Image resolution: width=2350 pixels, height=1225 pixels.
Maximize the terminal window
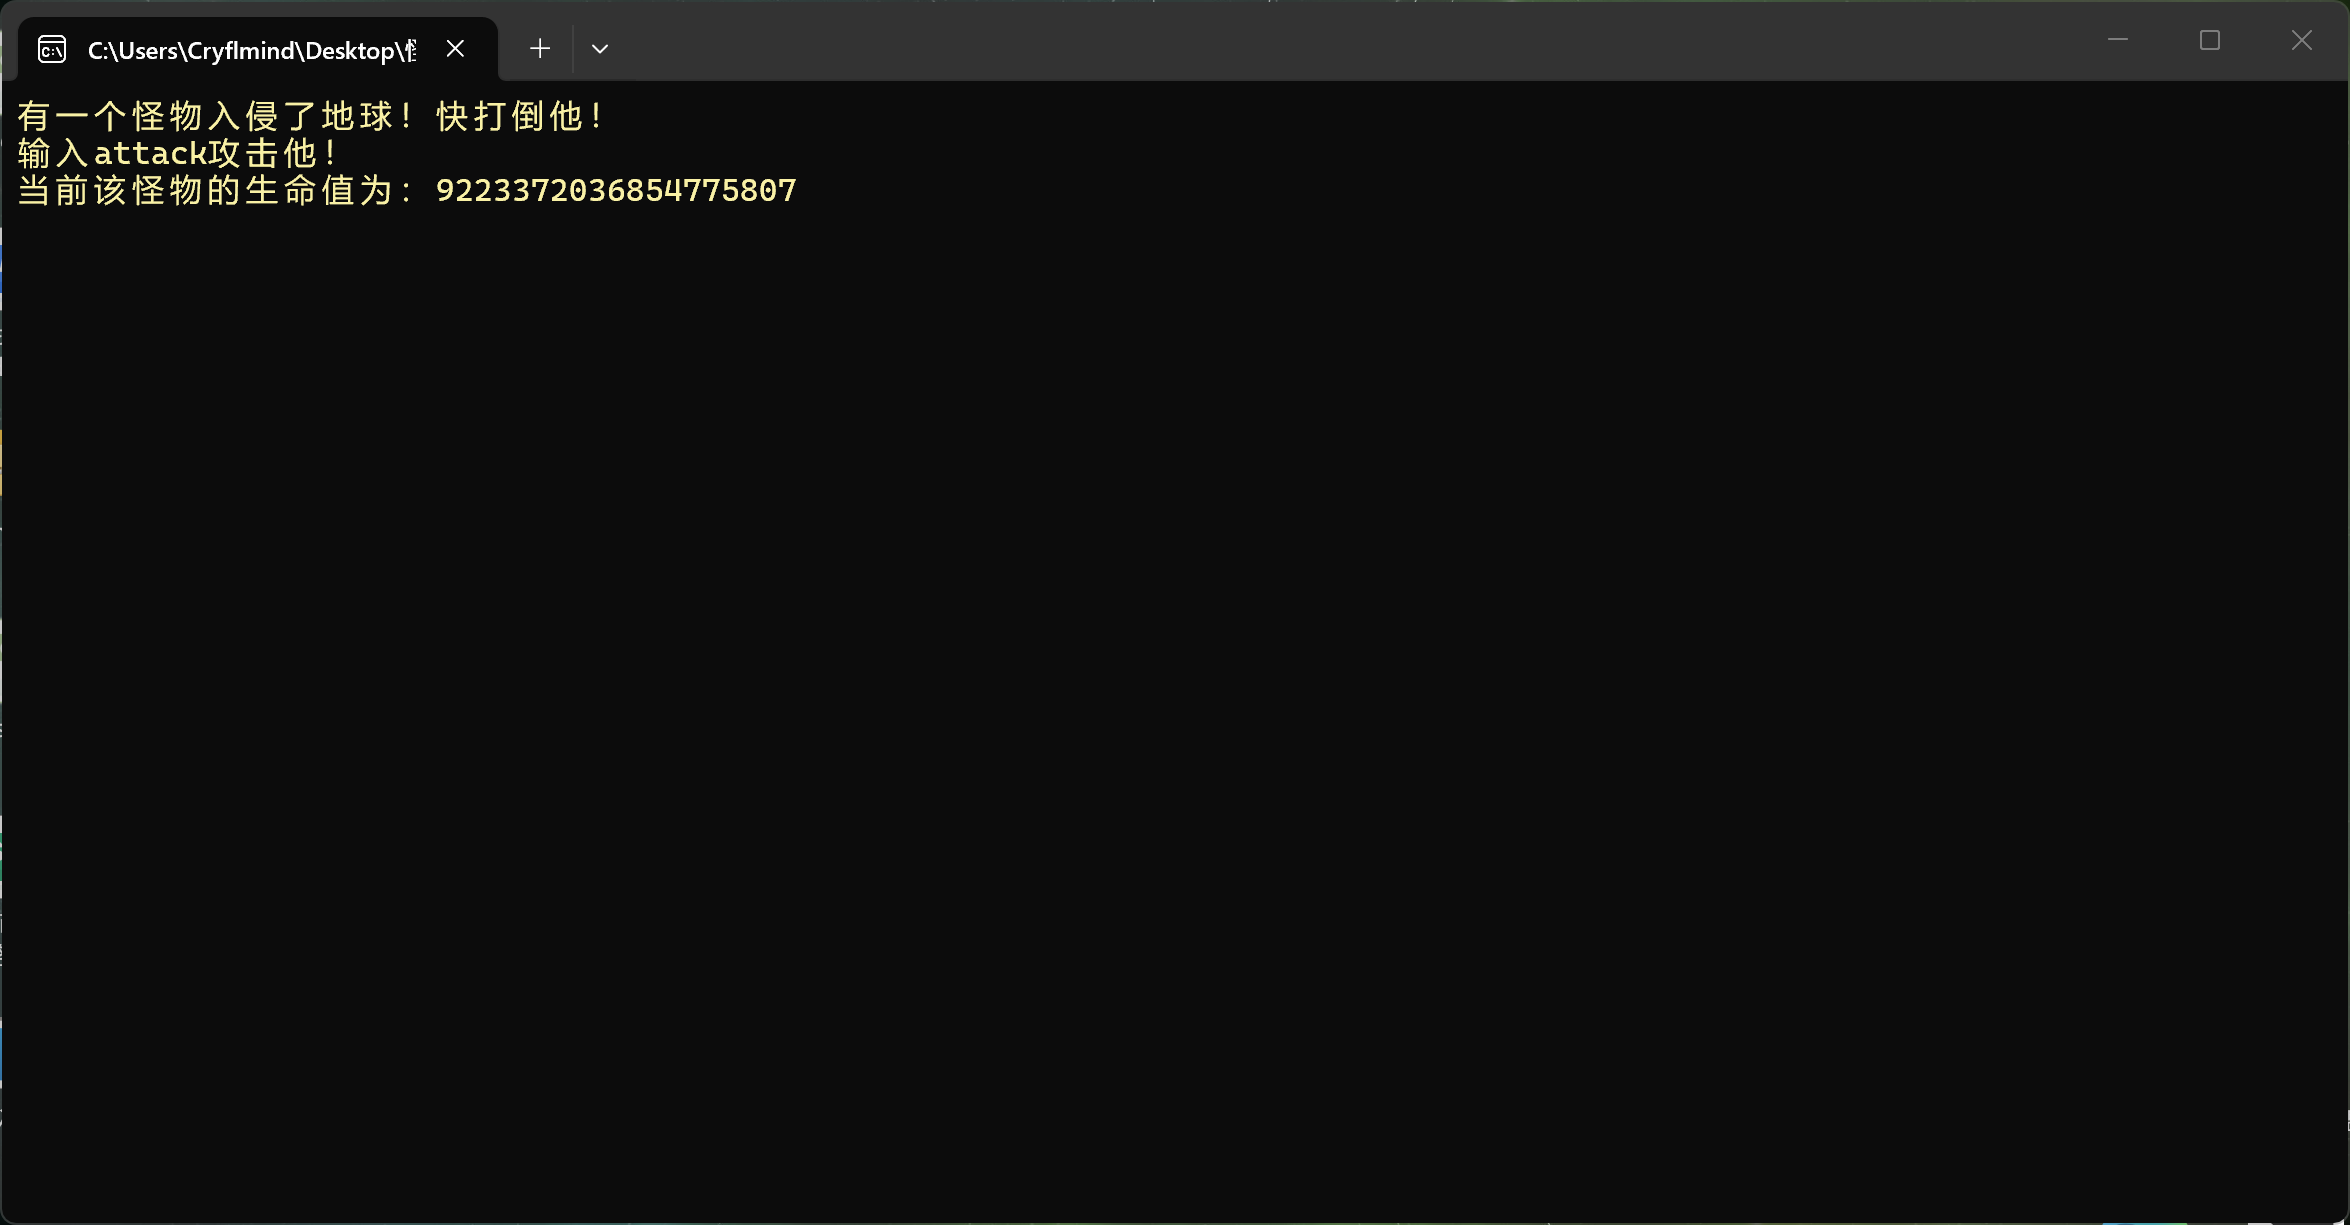click(2210, 40)
